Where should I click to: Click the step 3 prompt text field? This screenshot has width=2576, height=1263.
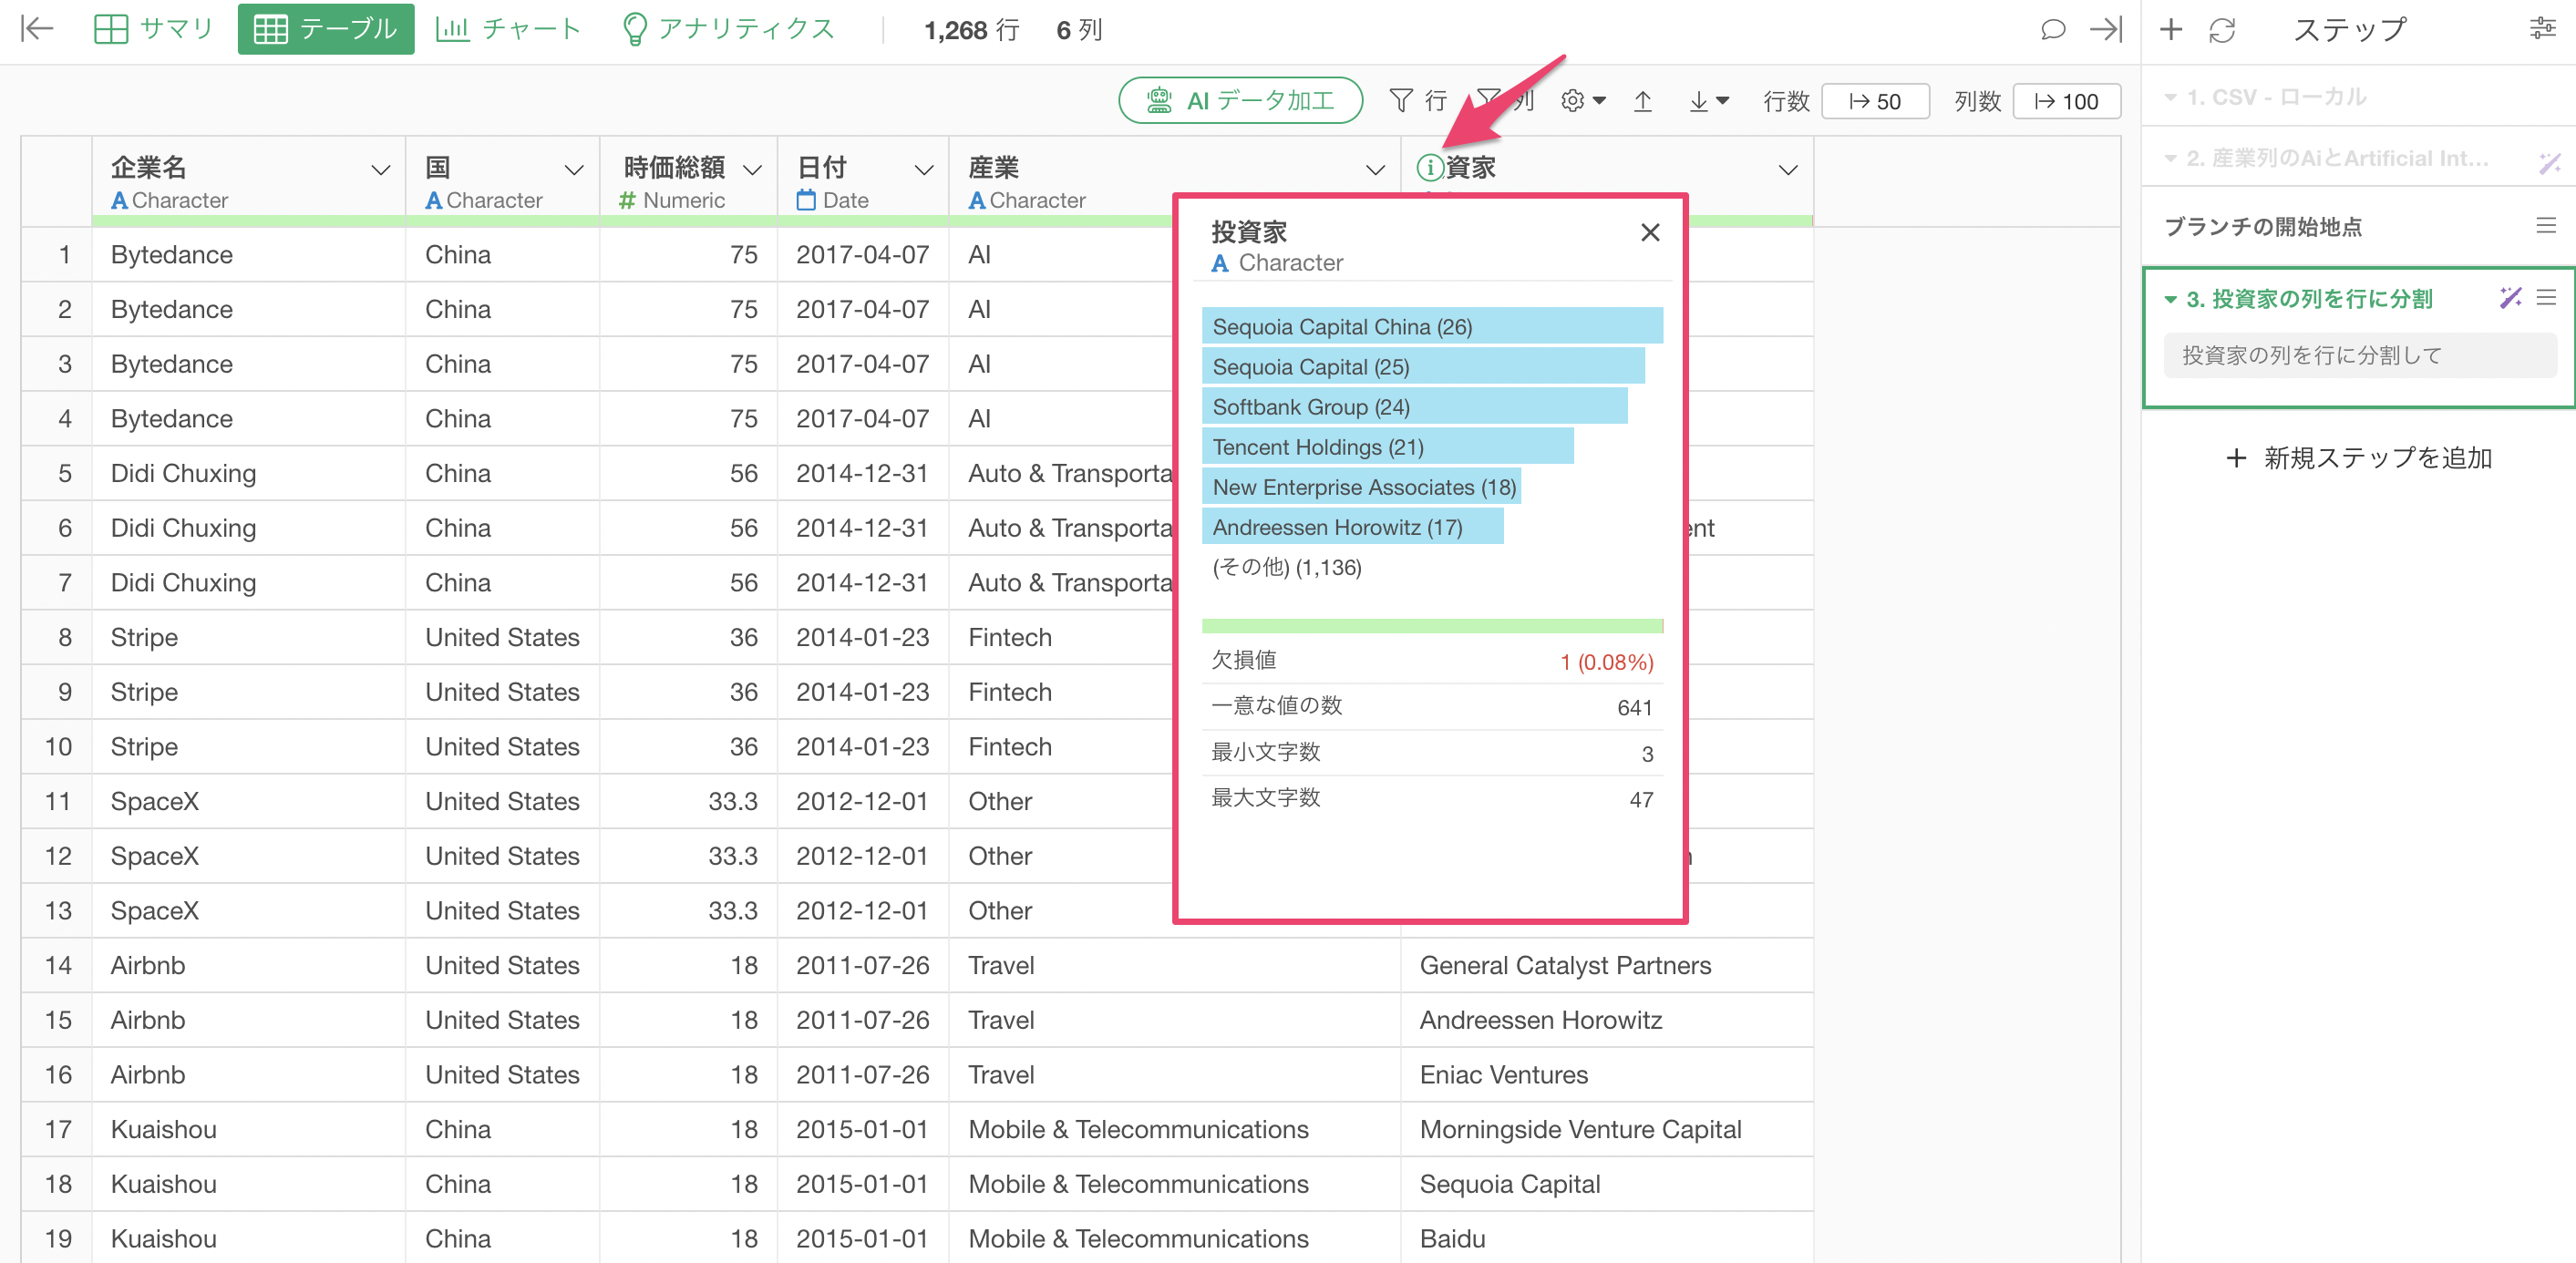tap(2359, 355)
